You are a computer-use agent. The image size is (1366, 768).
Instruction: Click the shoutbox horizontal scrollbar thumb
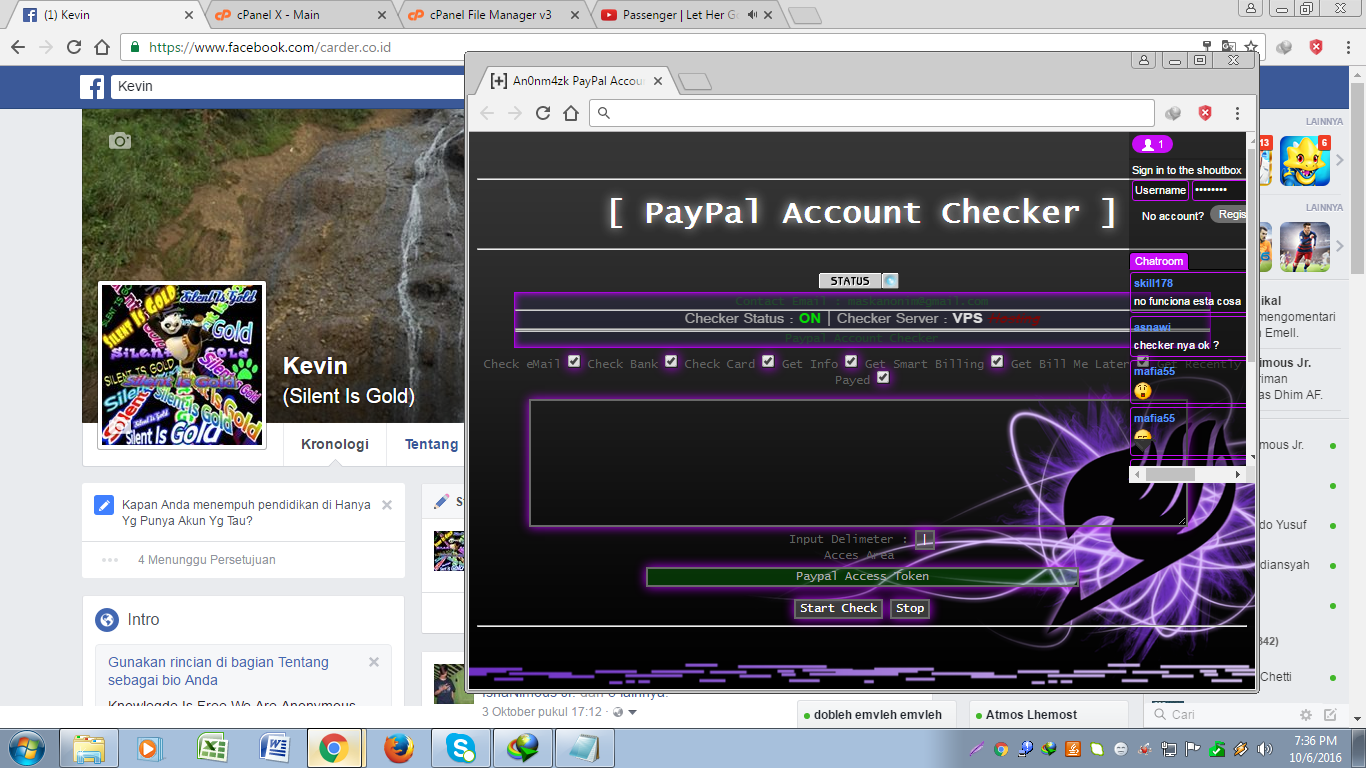point(1170,474)
